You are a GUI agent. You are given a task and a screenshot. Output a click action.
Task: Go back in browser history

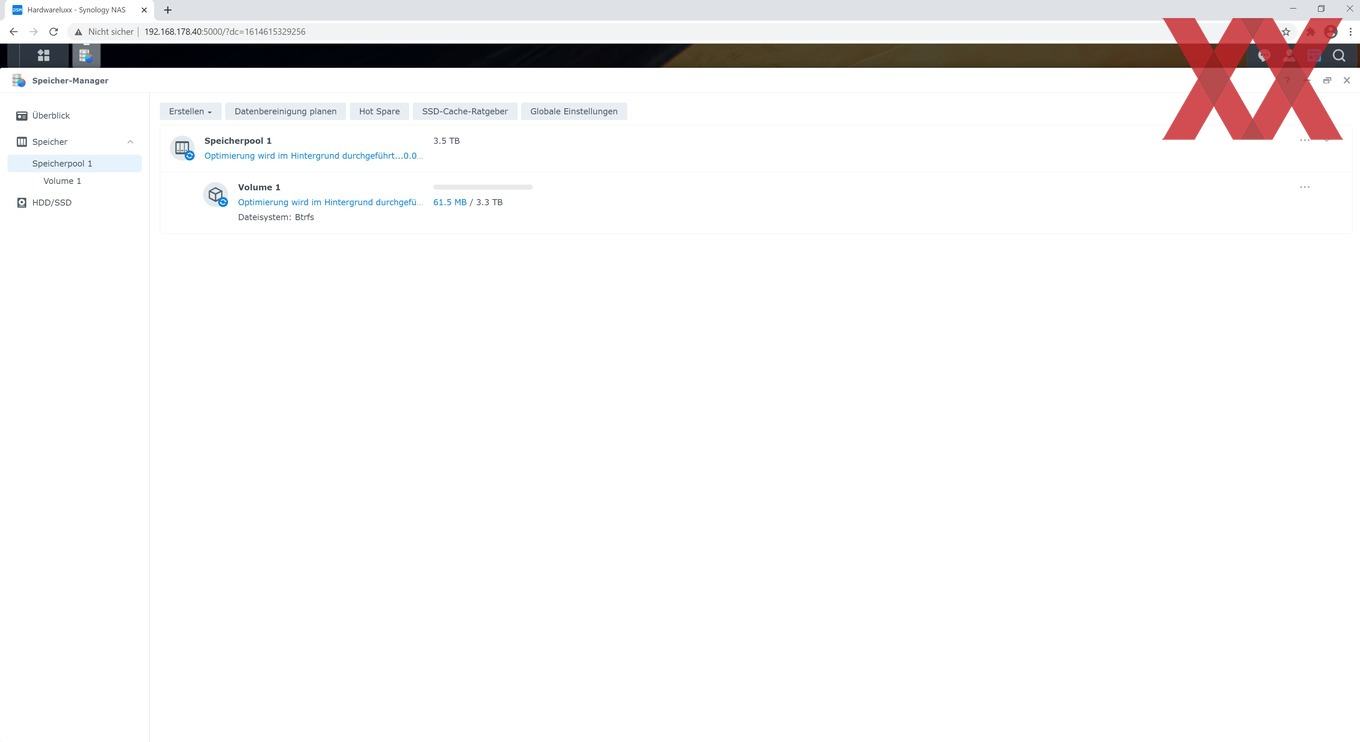pyautogui.click(x=14, y=32)
